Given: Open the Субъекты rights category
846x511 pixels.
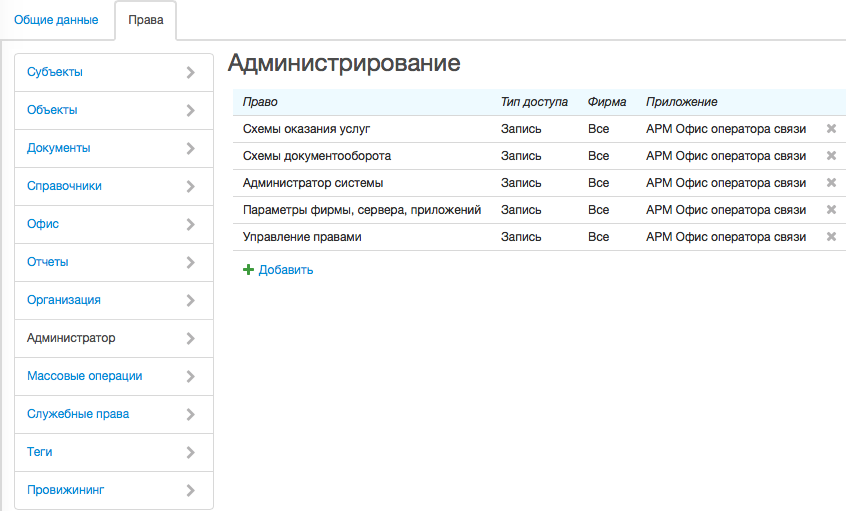Looking at the screenshot, I should pyautogui.click(x=114, y=72).
